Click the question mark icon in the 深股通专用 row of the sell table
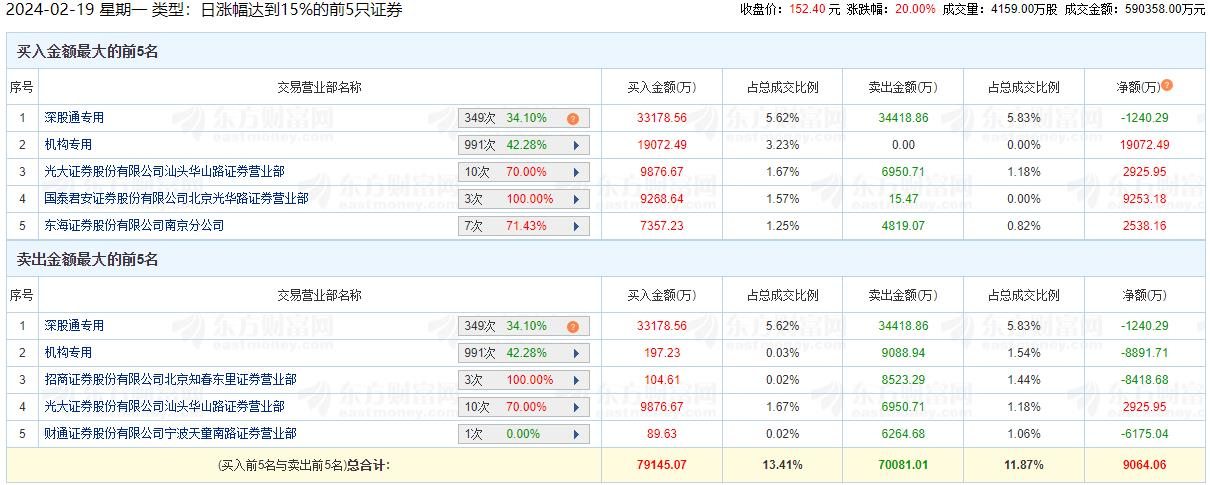The height and width of the screenshot is (485, 1210). (x=573, y=326)
